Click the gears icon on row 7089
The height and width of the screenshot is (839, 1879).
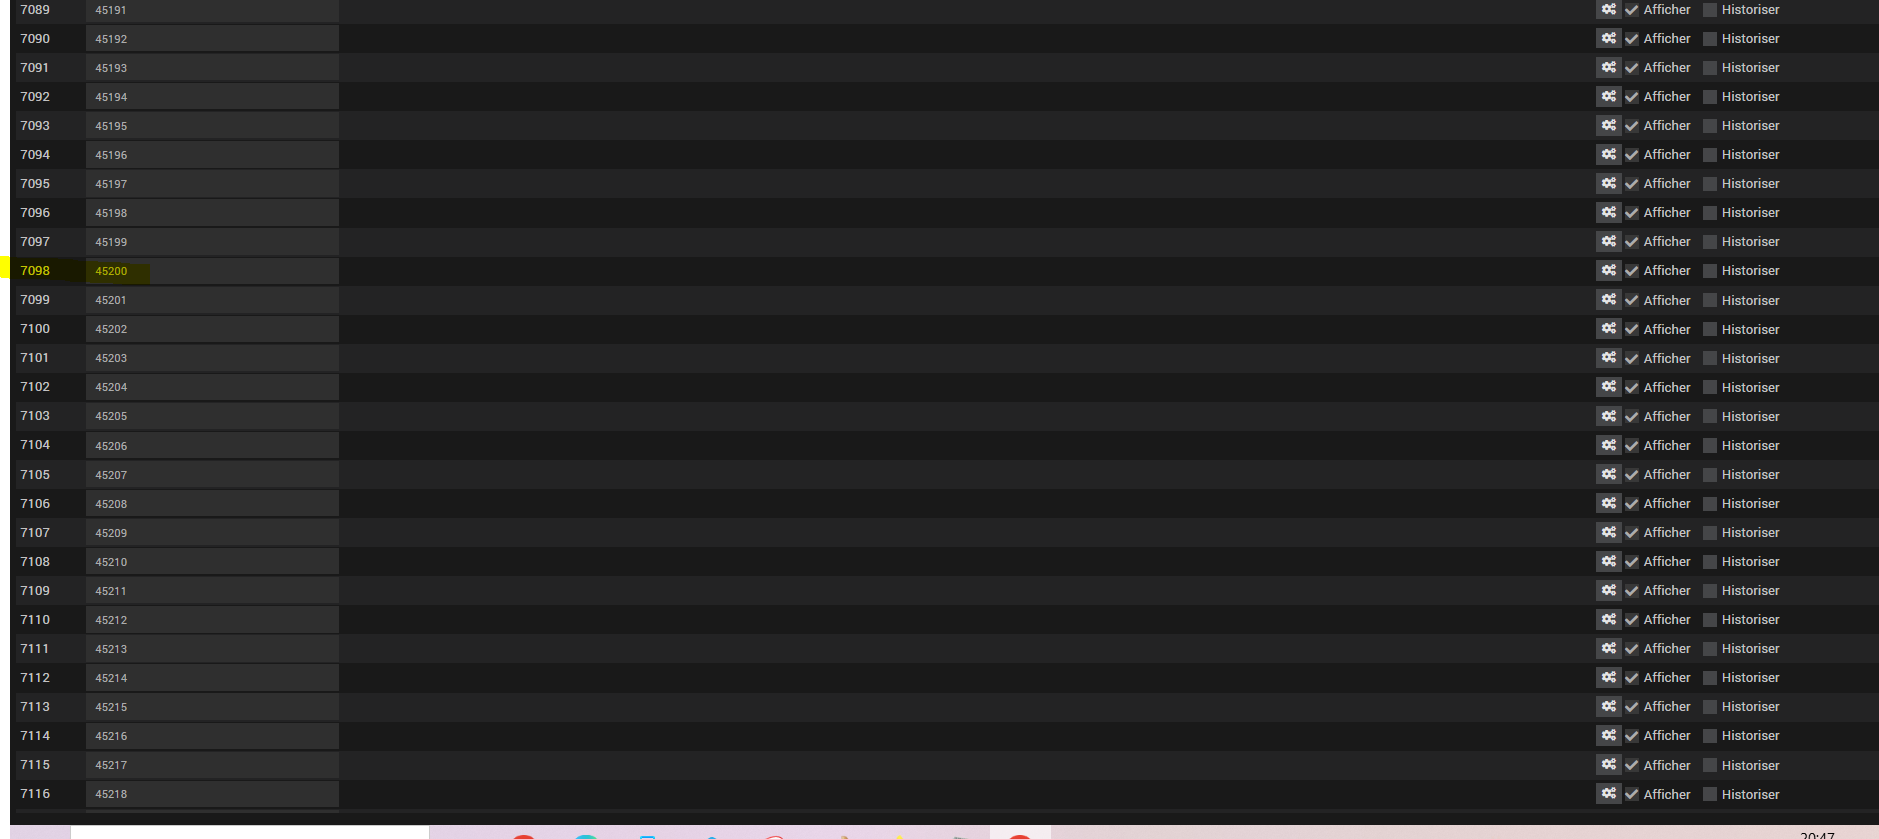click(x=1608, y=9)
